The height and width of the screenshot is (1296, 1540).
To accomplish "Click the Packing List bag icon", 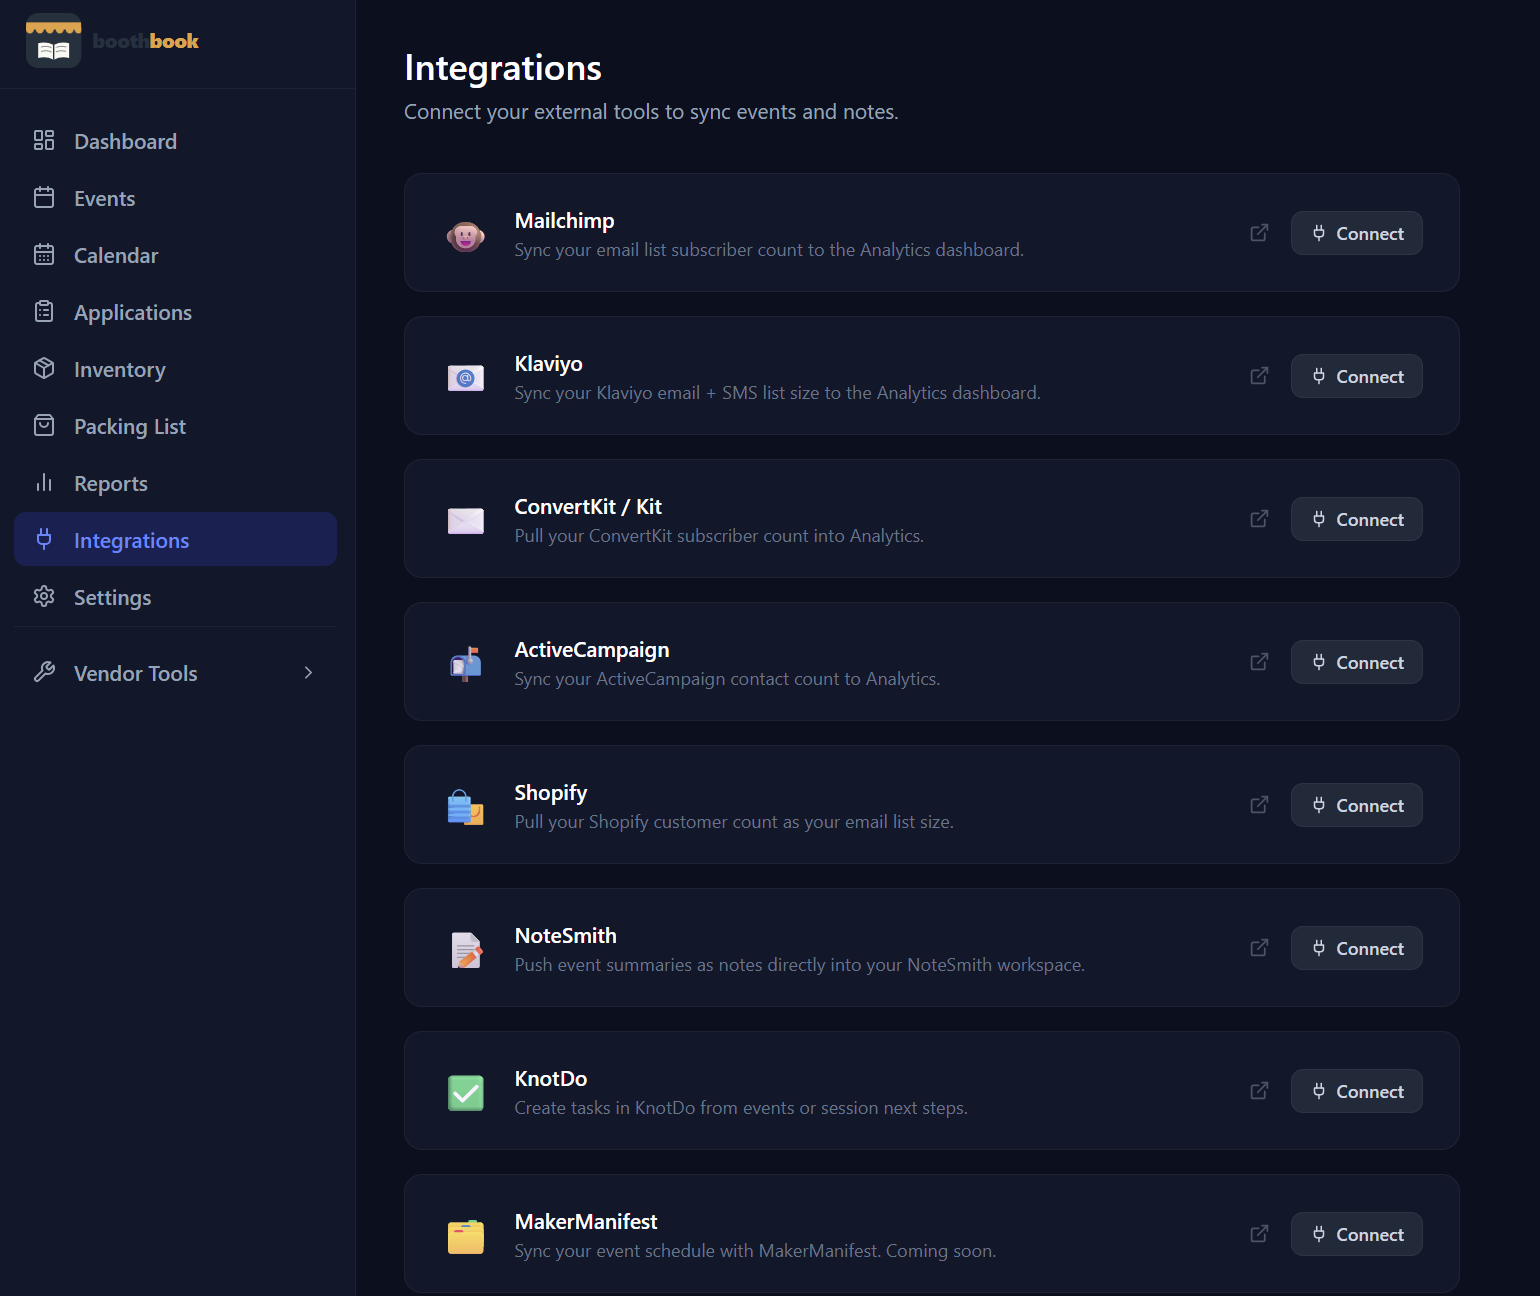I will 44,425.
